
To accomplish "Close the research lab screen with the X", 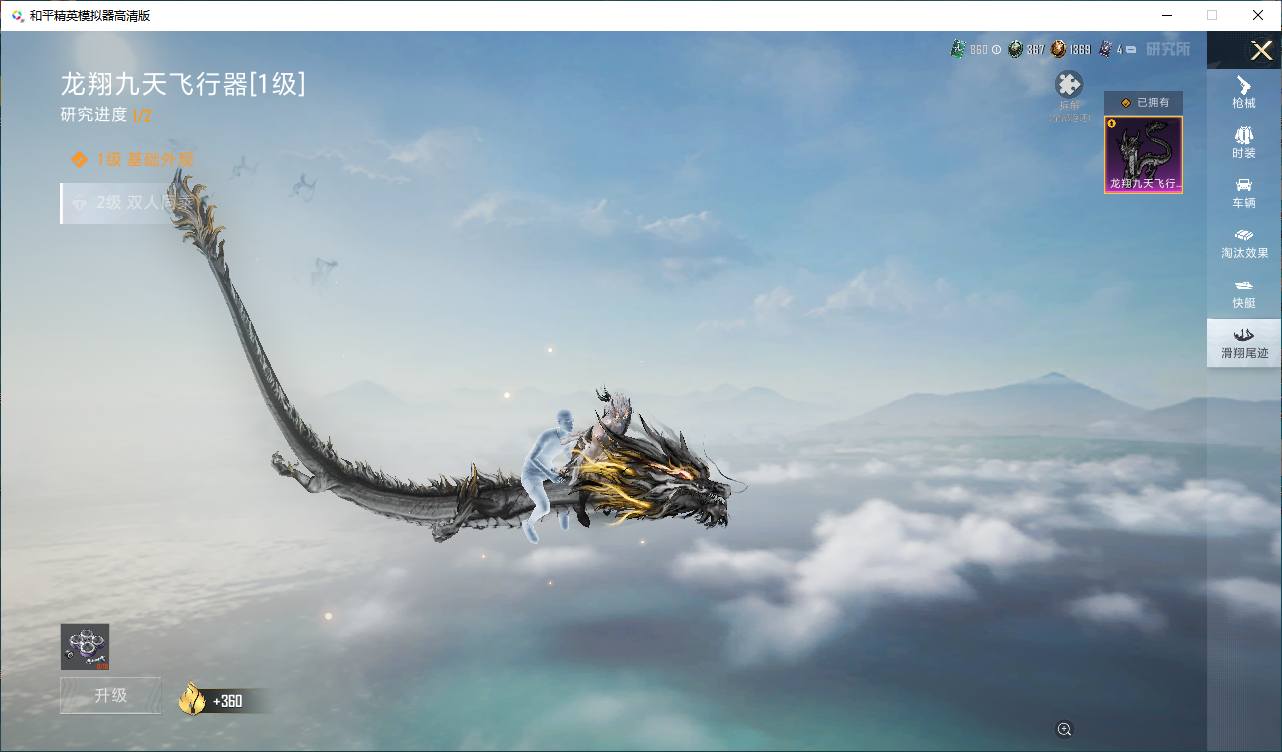I will tap(1261, 50).
